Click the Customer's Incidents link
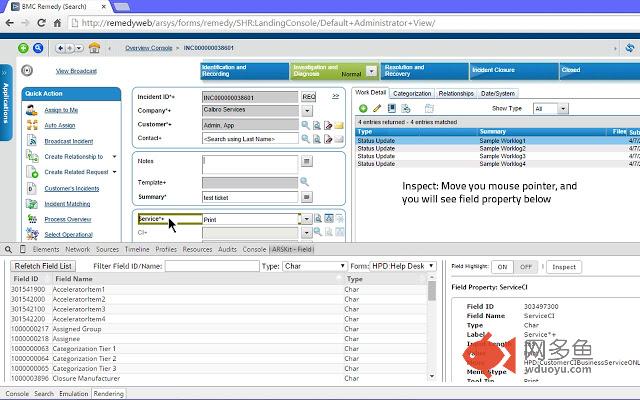Viewport: 640px width, 400px height. 72,189
